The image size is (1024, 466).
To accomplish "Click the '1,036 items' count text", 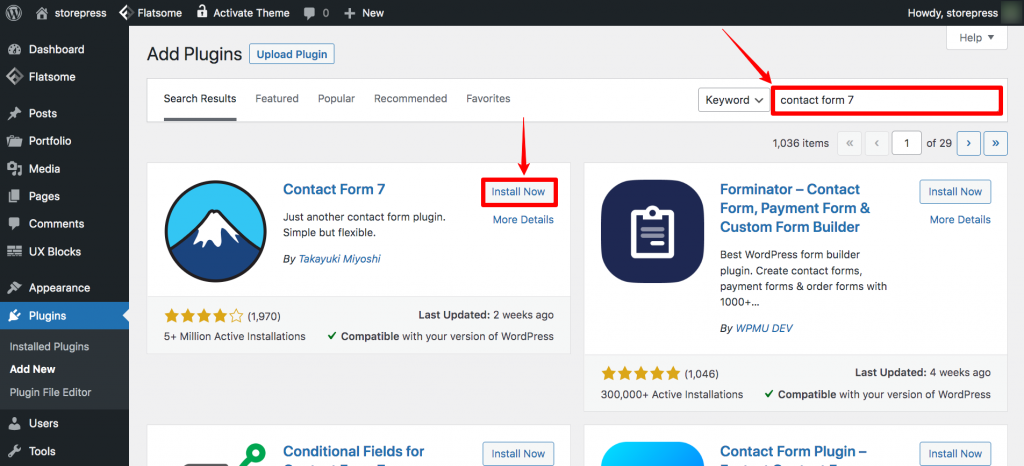I will click(801, 143).
